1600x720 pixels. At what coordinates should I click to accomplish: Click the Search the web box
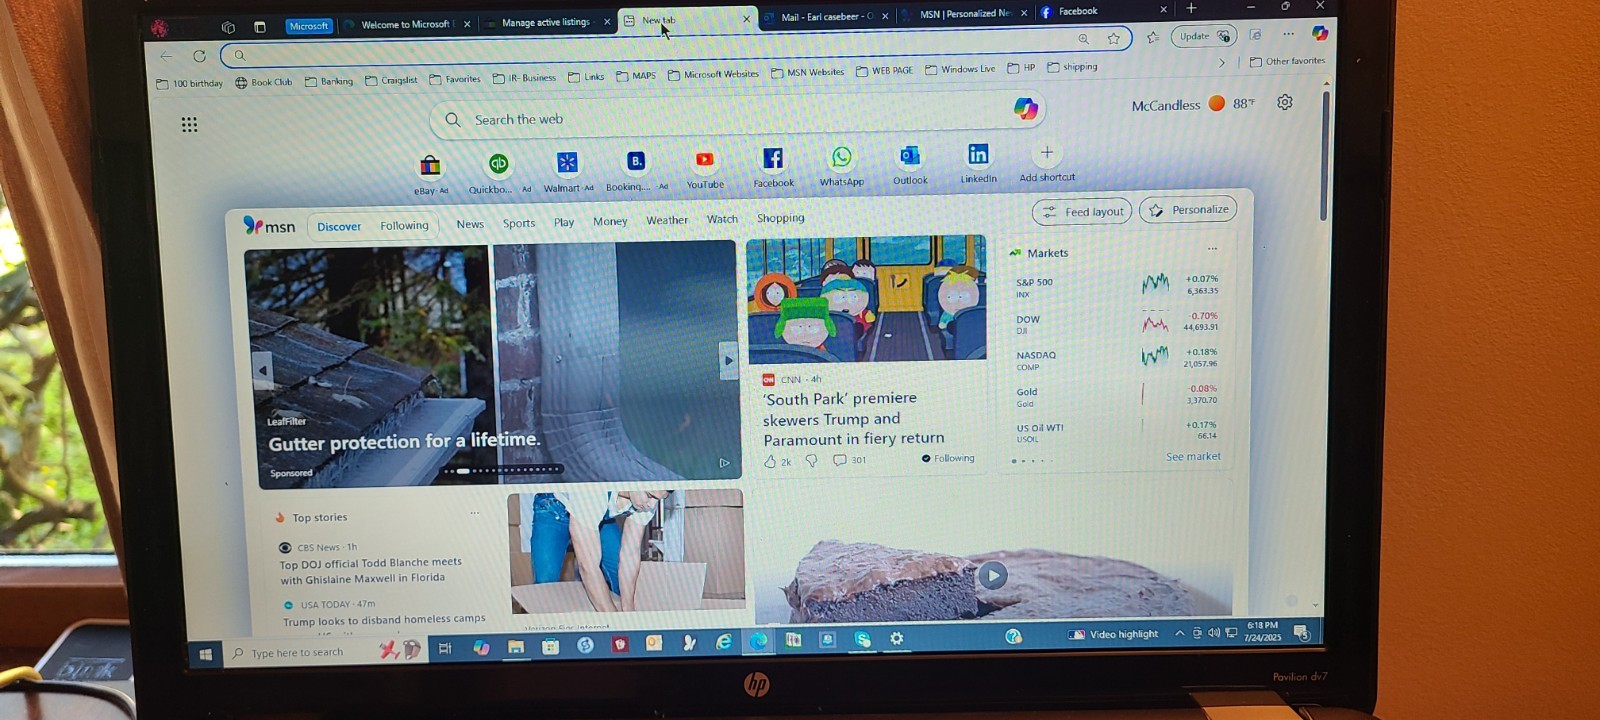[x=738, y=117]
